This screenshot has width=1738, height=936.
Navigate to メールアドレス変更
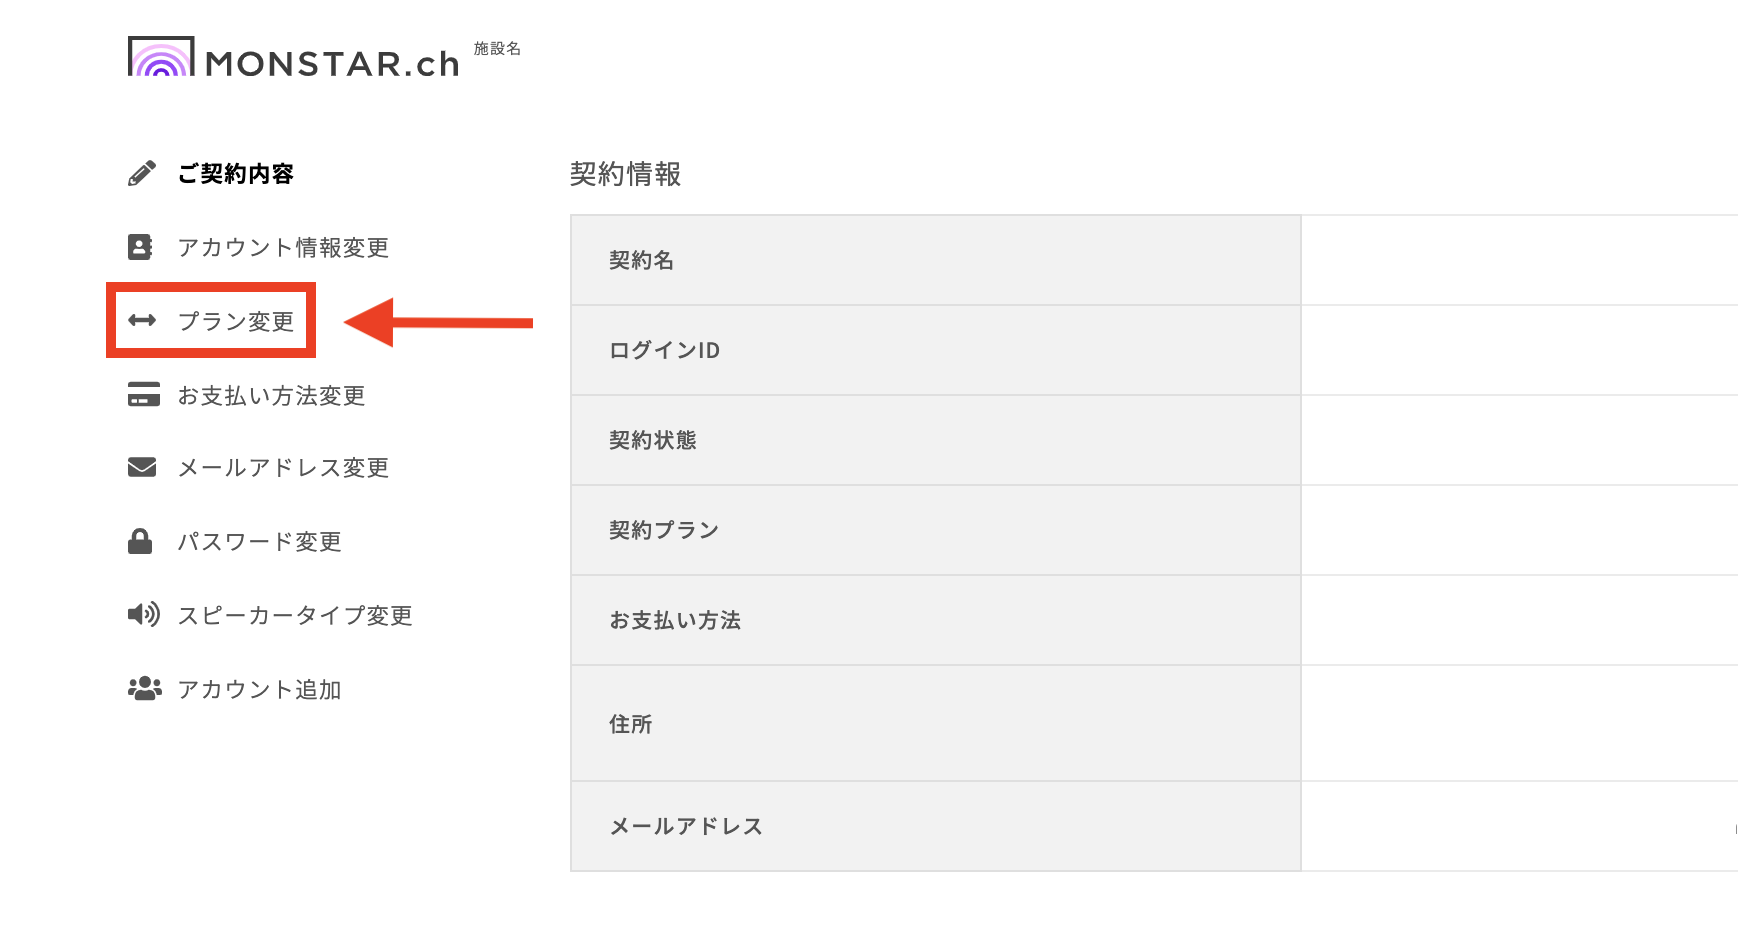click(x=283, y=468)
